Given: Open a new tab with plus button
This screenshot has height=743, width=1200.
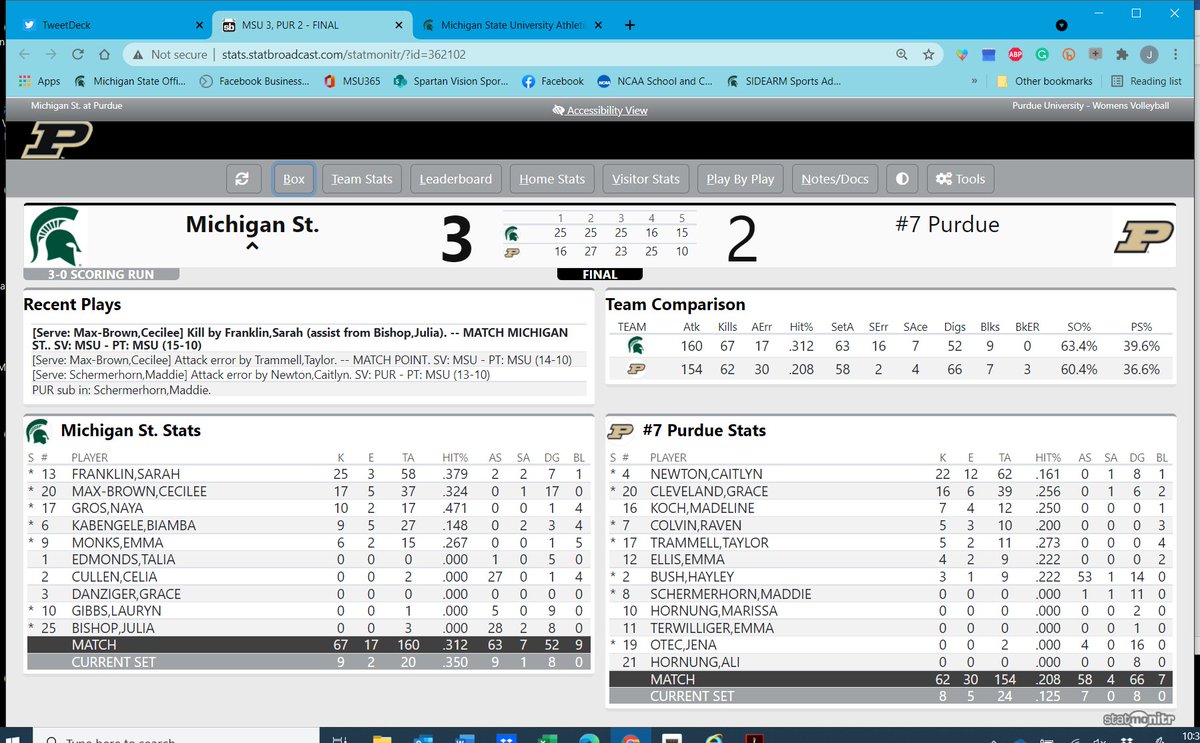Looking at the screenshot, I should pos(630,25).
